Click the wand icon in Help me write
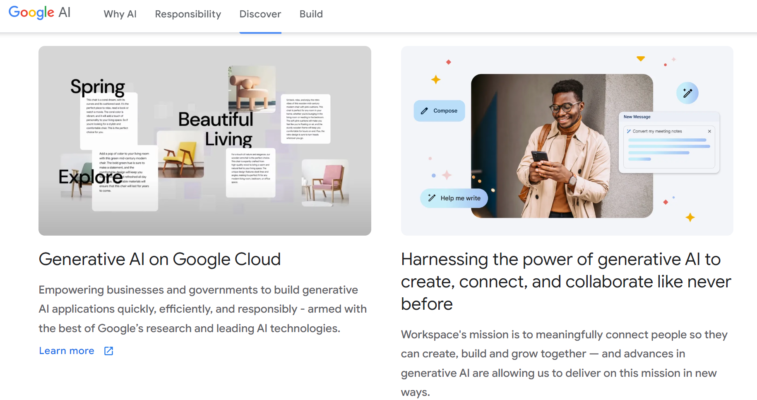 click(x=432, y=198)
